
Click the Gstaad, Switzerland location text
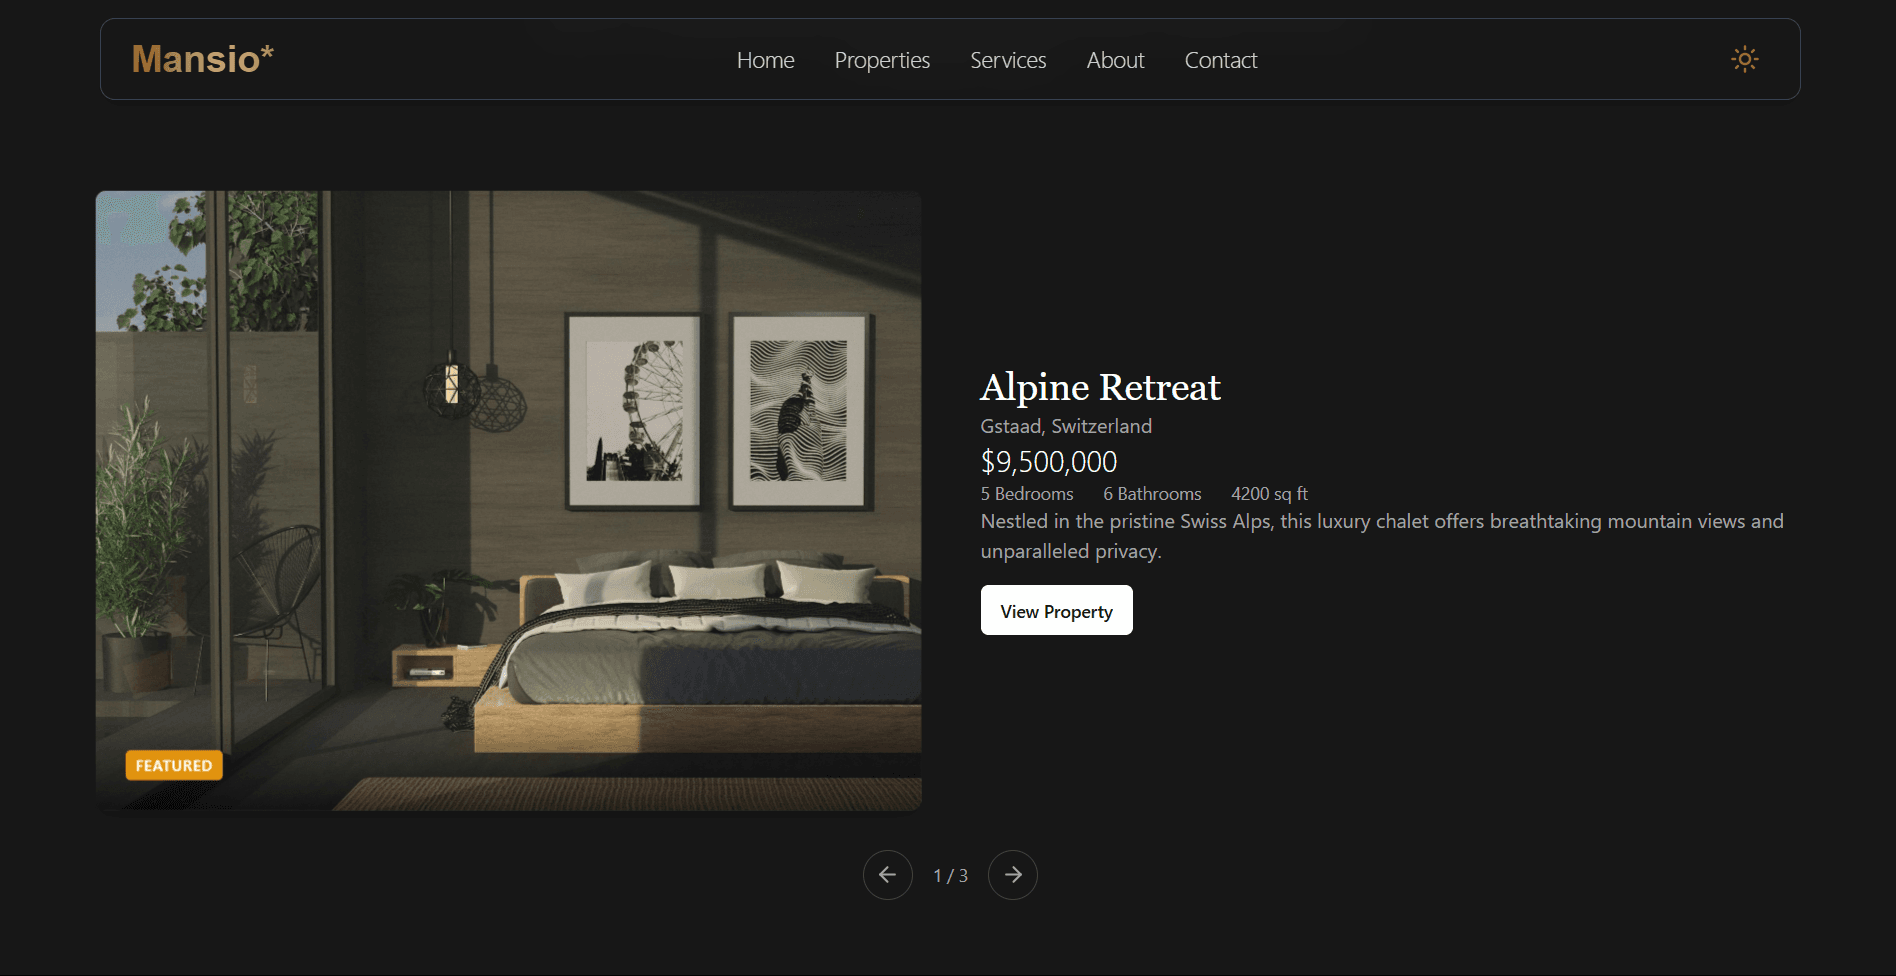coord(1066,426)
